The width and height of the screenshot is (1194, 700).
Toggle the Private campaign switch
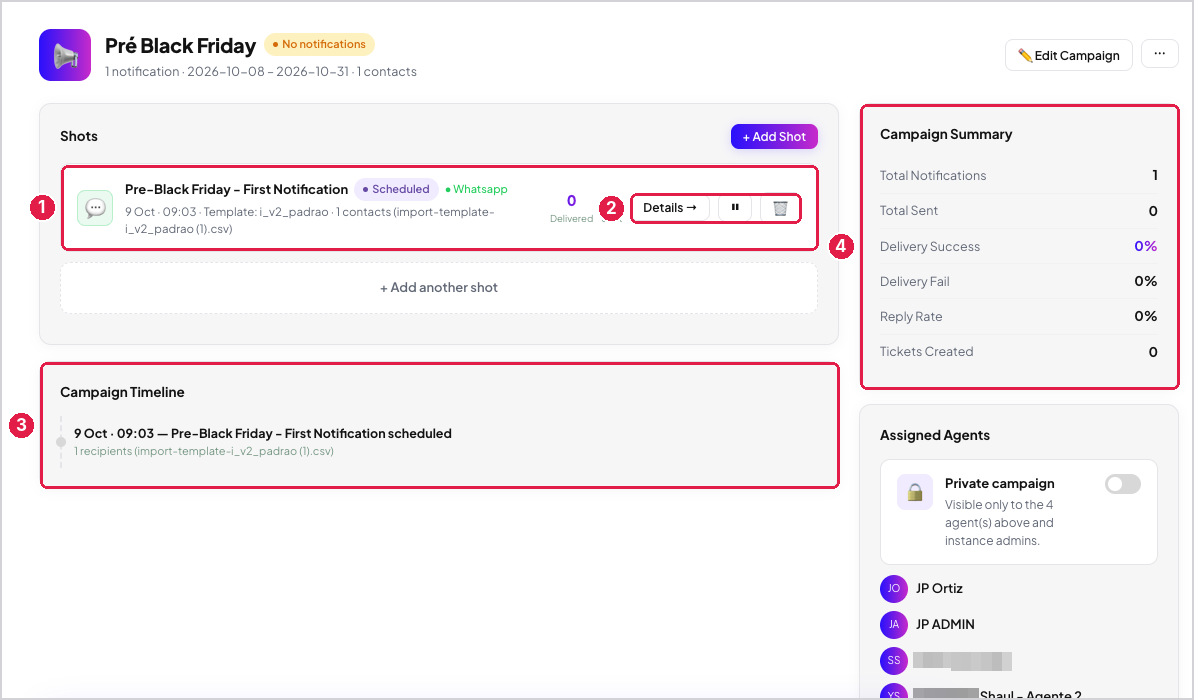[x=1122, y=484]
